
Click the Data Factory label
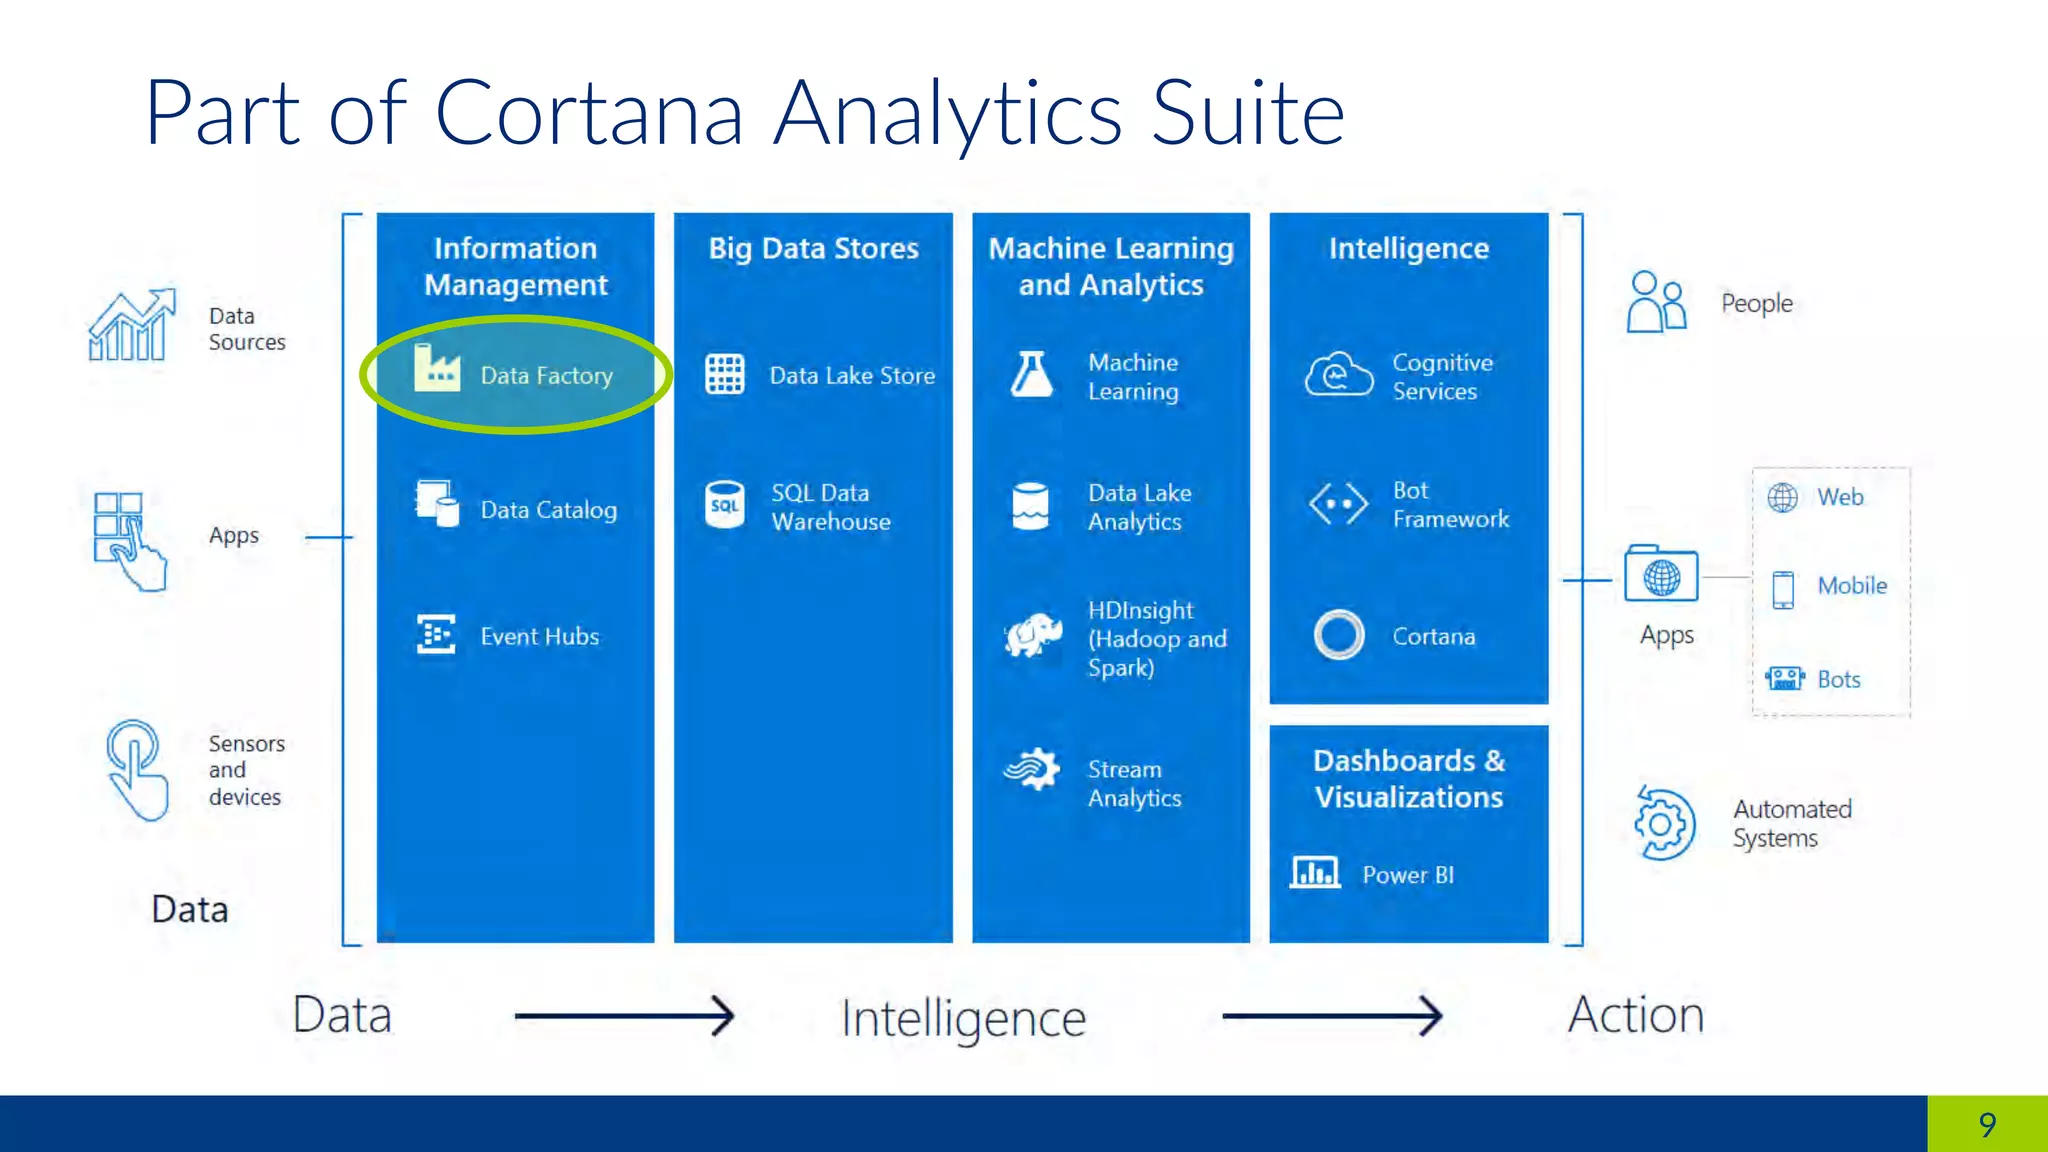click(546, 376)
